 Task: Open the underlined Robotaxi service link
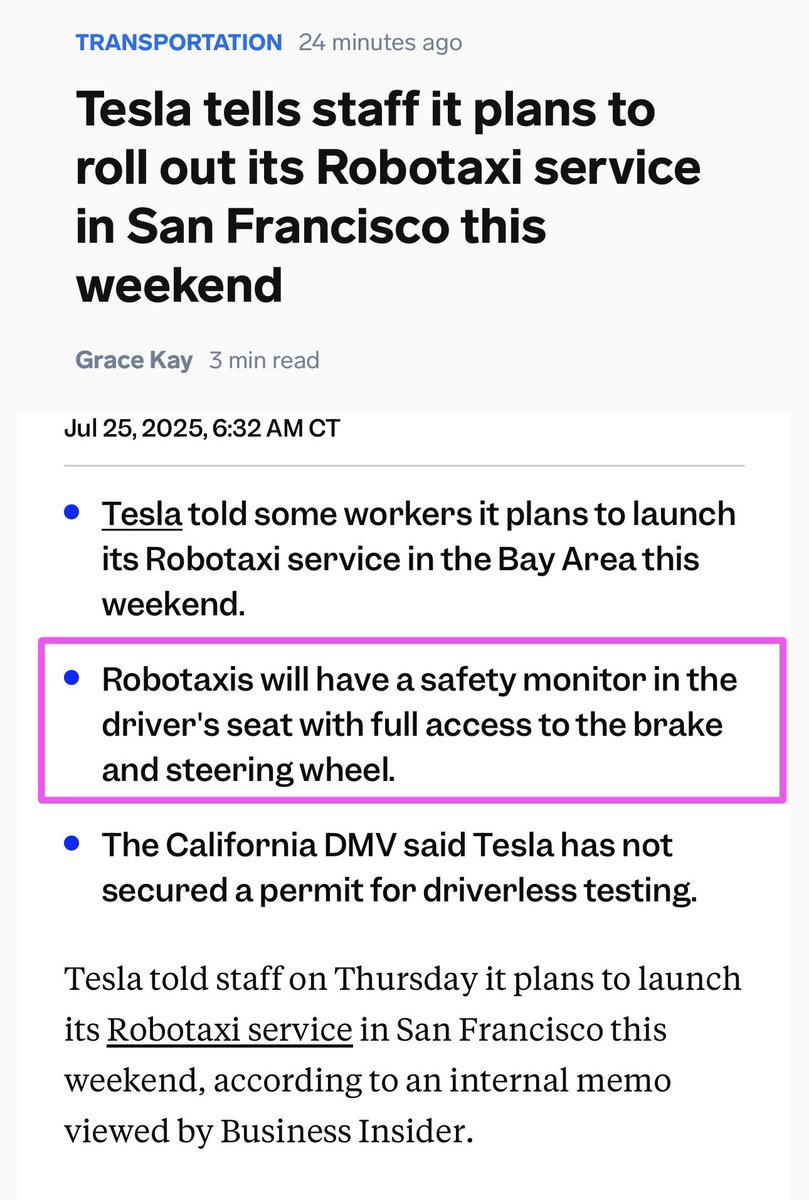click(x=229, y=1029)
